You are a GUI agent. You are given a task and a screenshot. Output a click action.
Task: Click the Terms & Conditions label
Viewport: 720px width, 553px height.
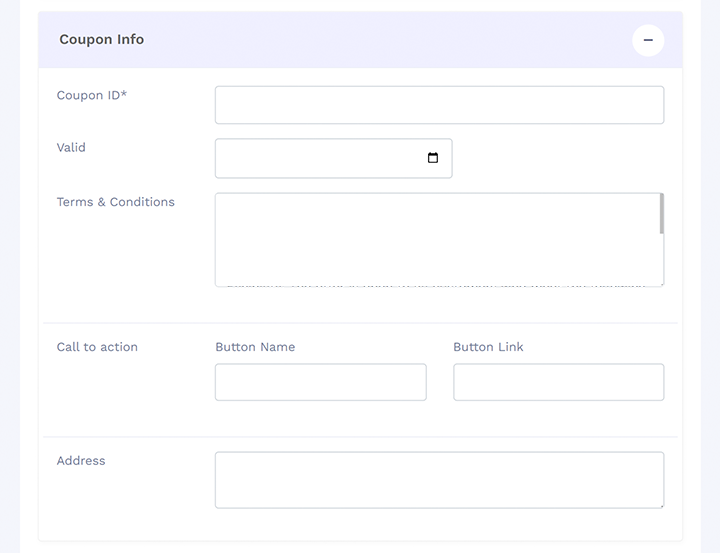(115, 202)
